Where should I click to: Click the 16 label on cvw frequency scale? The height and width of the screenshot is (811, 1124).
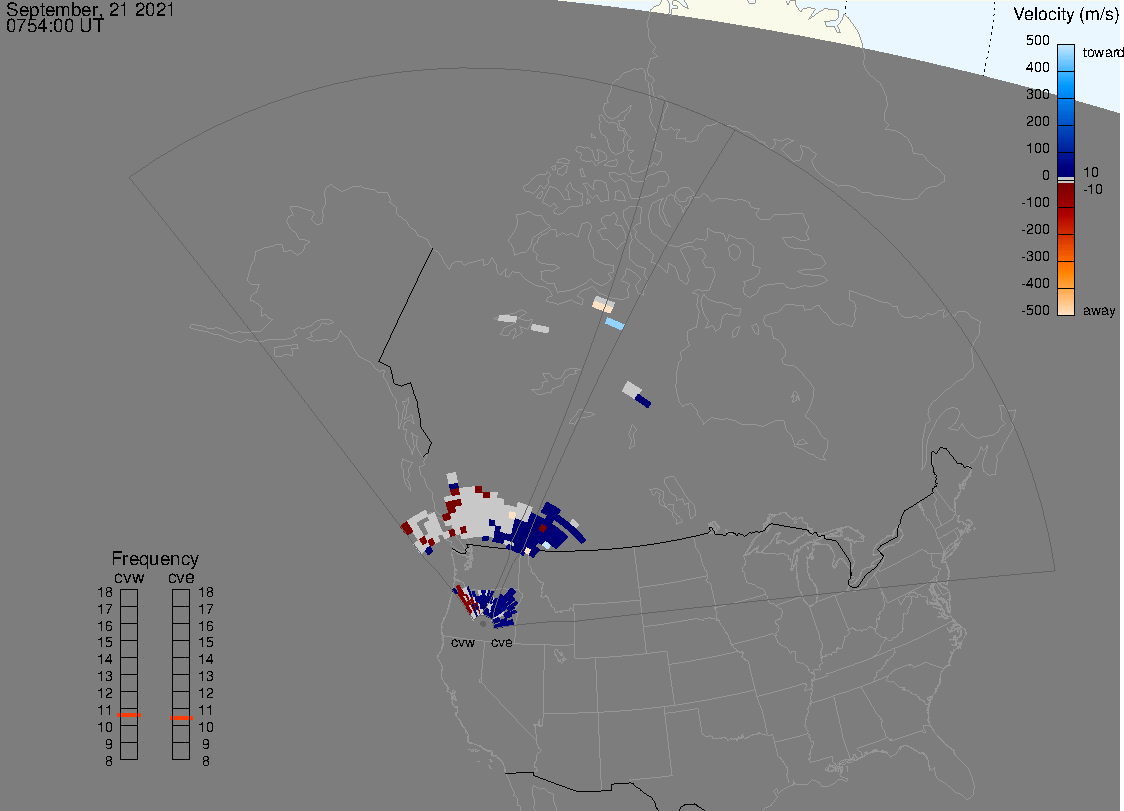105,626
